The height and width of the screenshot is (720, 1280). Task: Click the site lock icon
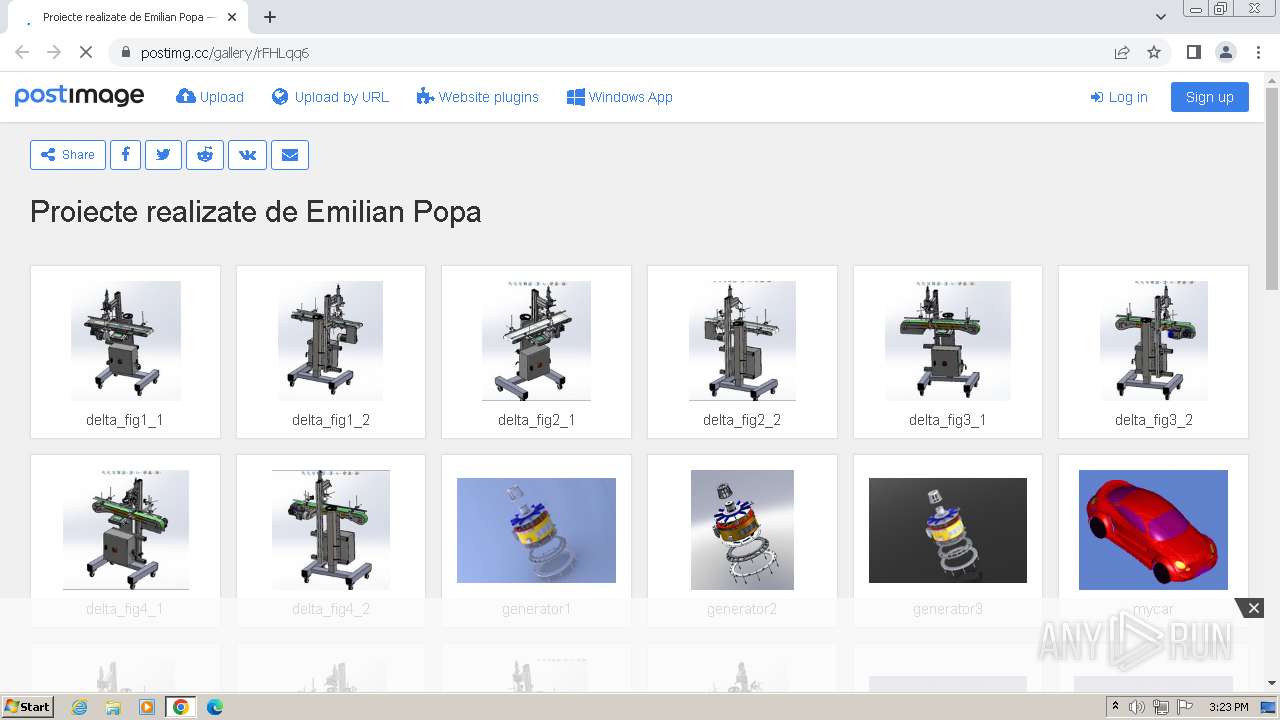[x=125, y=53]
